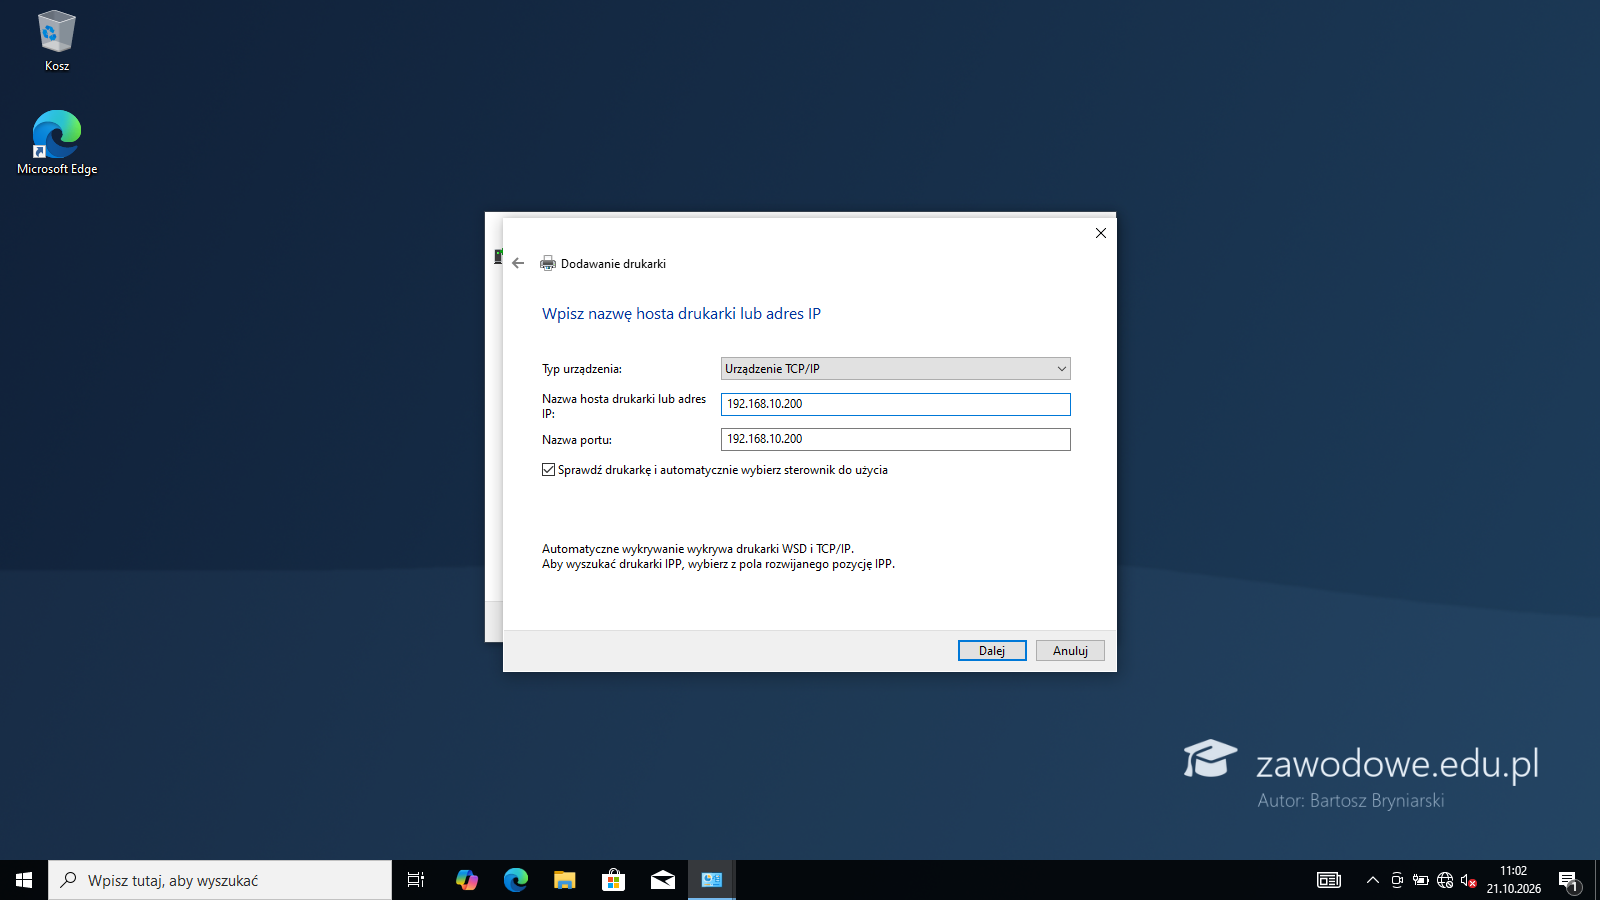
Task: Open Microsoft Store from the taskbar
Action: (614, 880)
